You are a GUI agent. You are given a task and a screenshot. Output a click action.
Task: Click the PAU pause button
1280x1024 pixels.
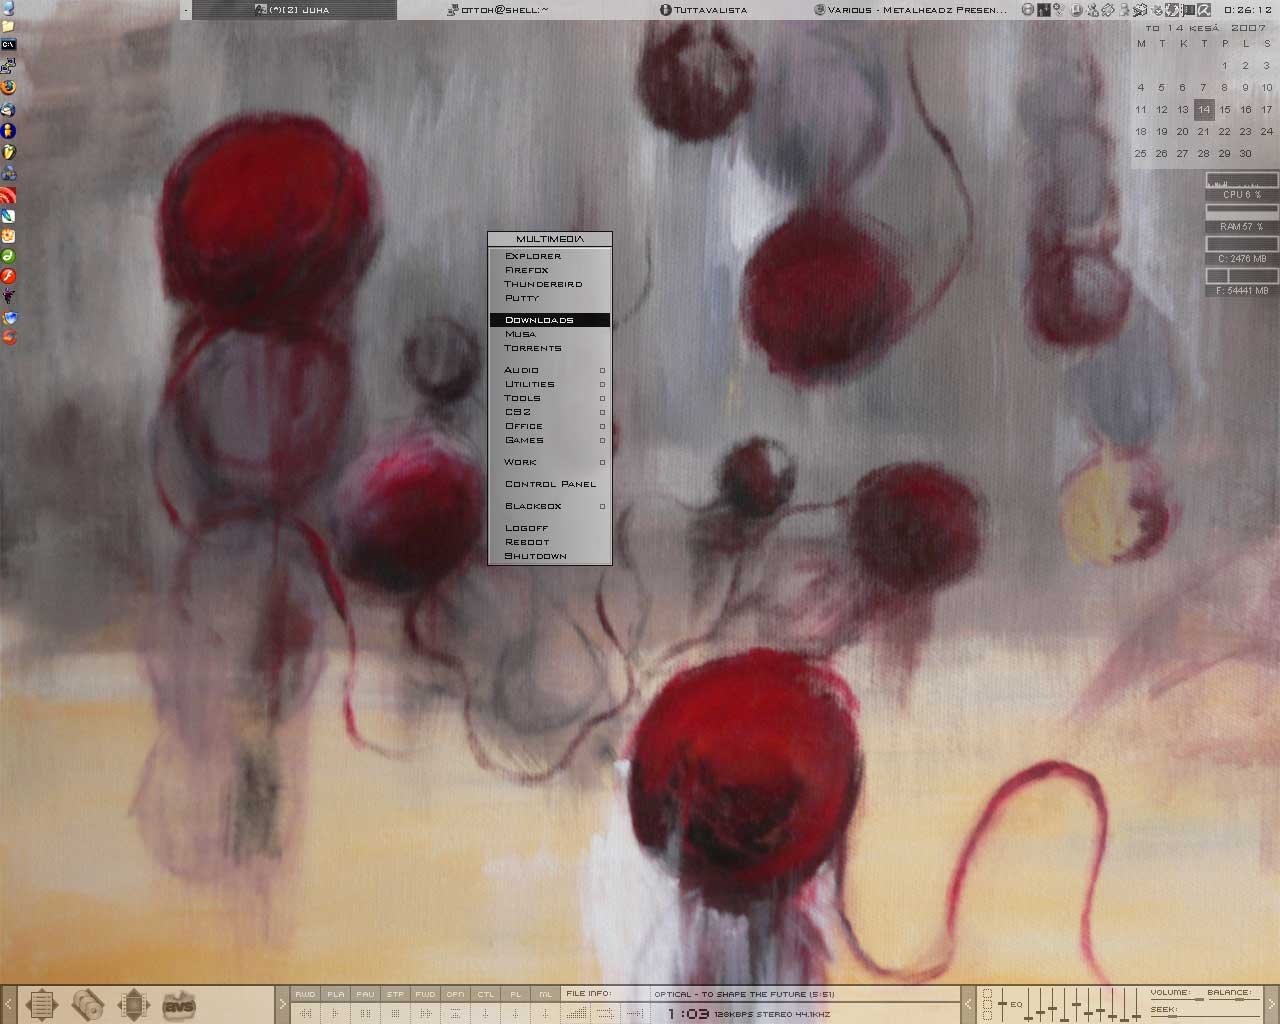coord(365,994)
